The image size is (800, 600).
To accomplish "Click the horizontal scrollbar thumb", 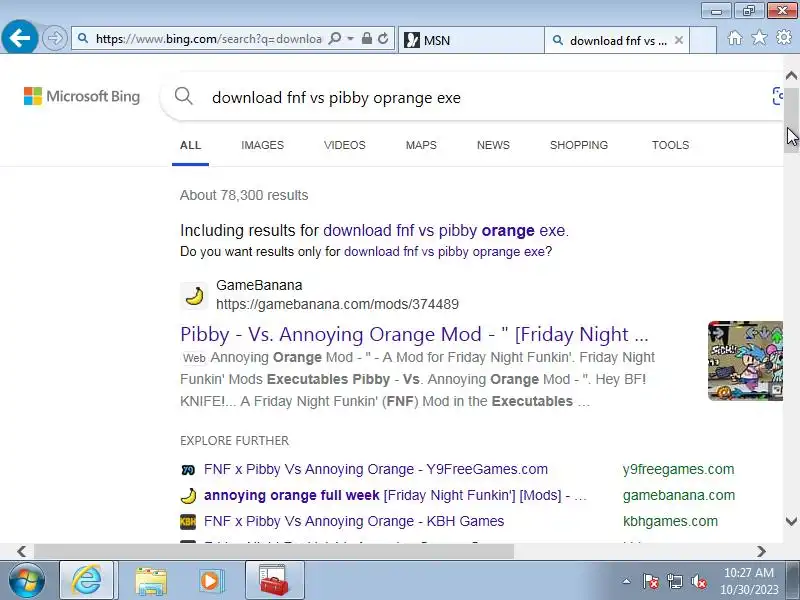I will coord(274,551).
